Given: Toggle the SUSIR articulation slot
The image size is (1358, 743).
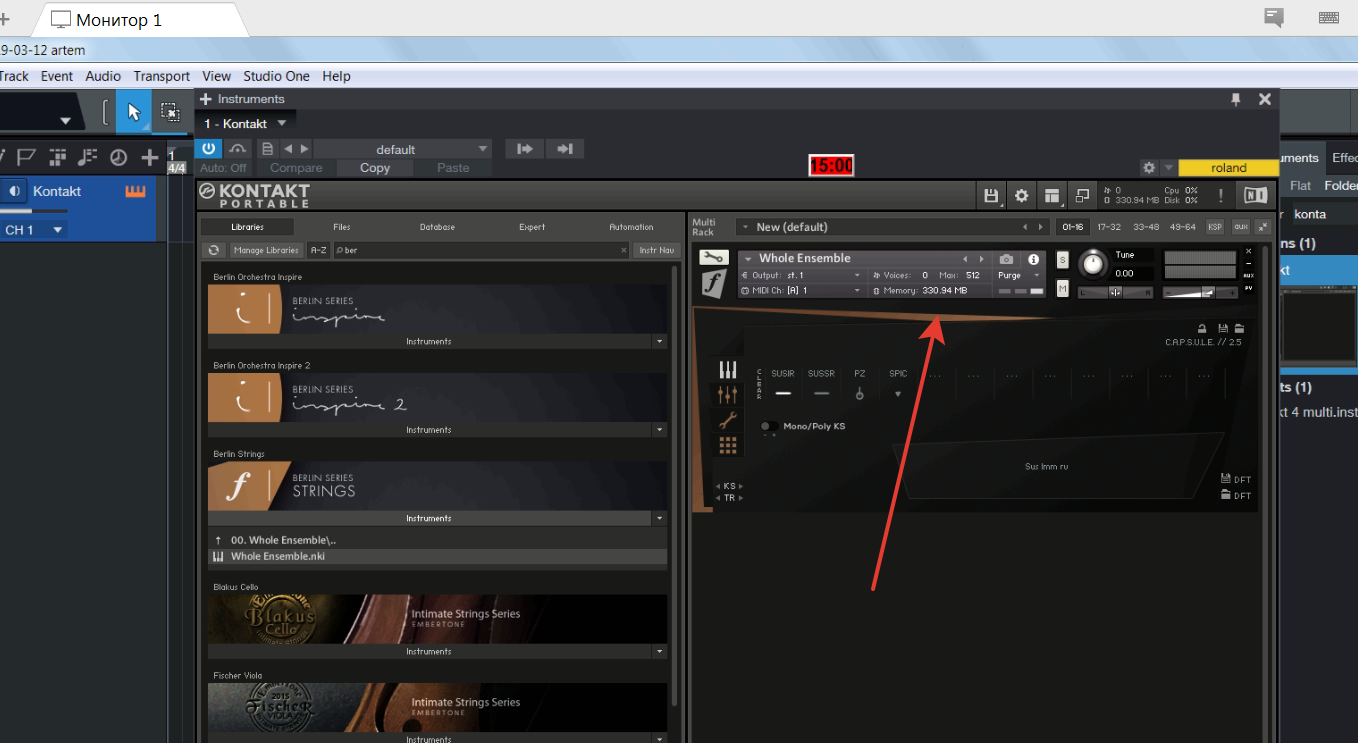Looking at the screenshot, I should pos(783,393).
